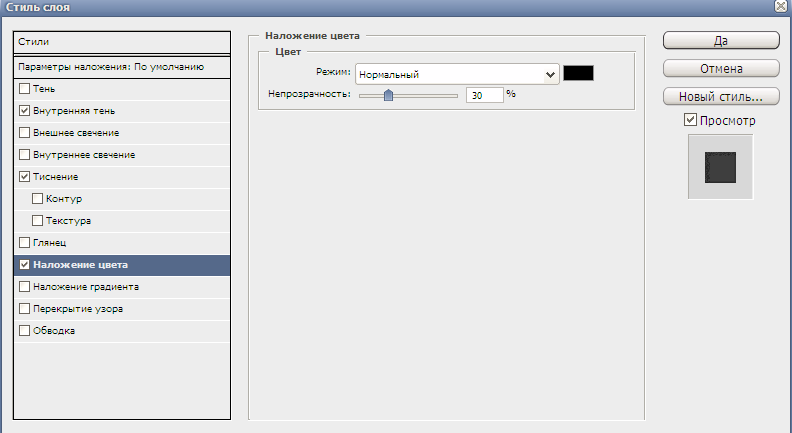Confirm with the Да button
The width and height of the screenshot is (792, 433).
[721, 40]
